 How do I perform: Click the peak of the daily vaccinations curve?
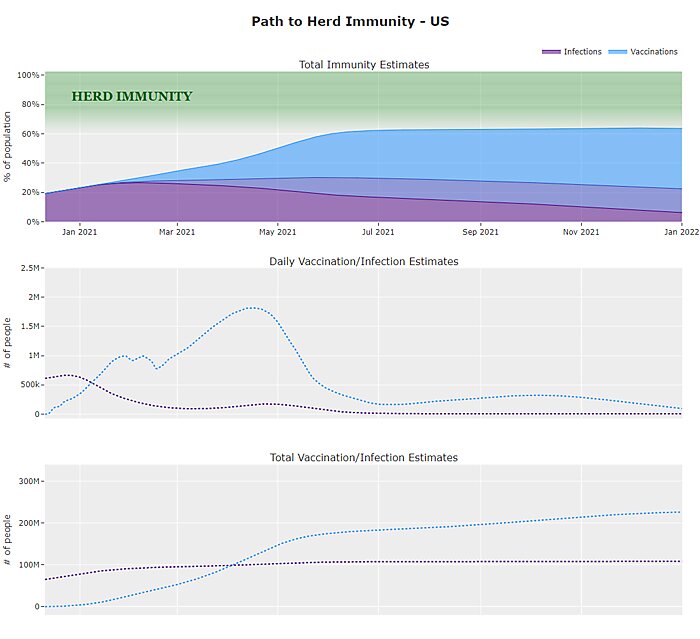[254, 308]
